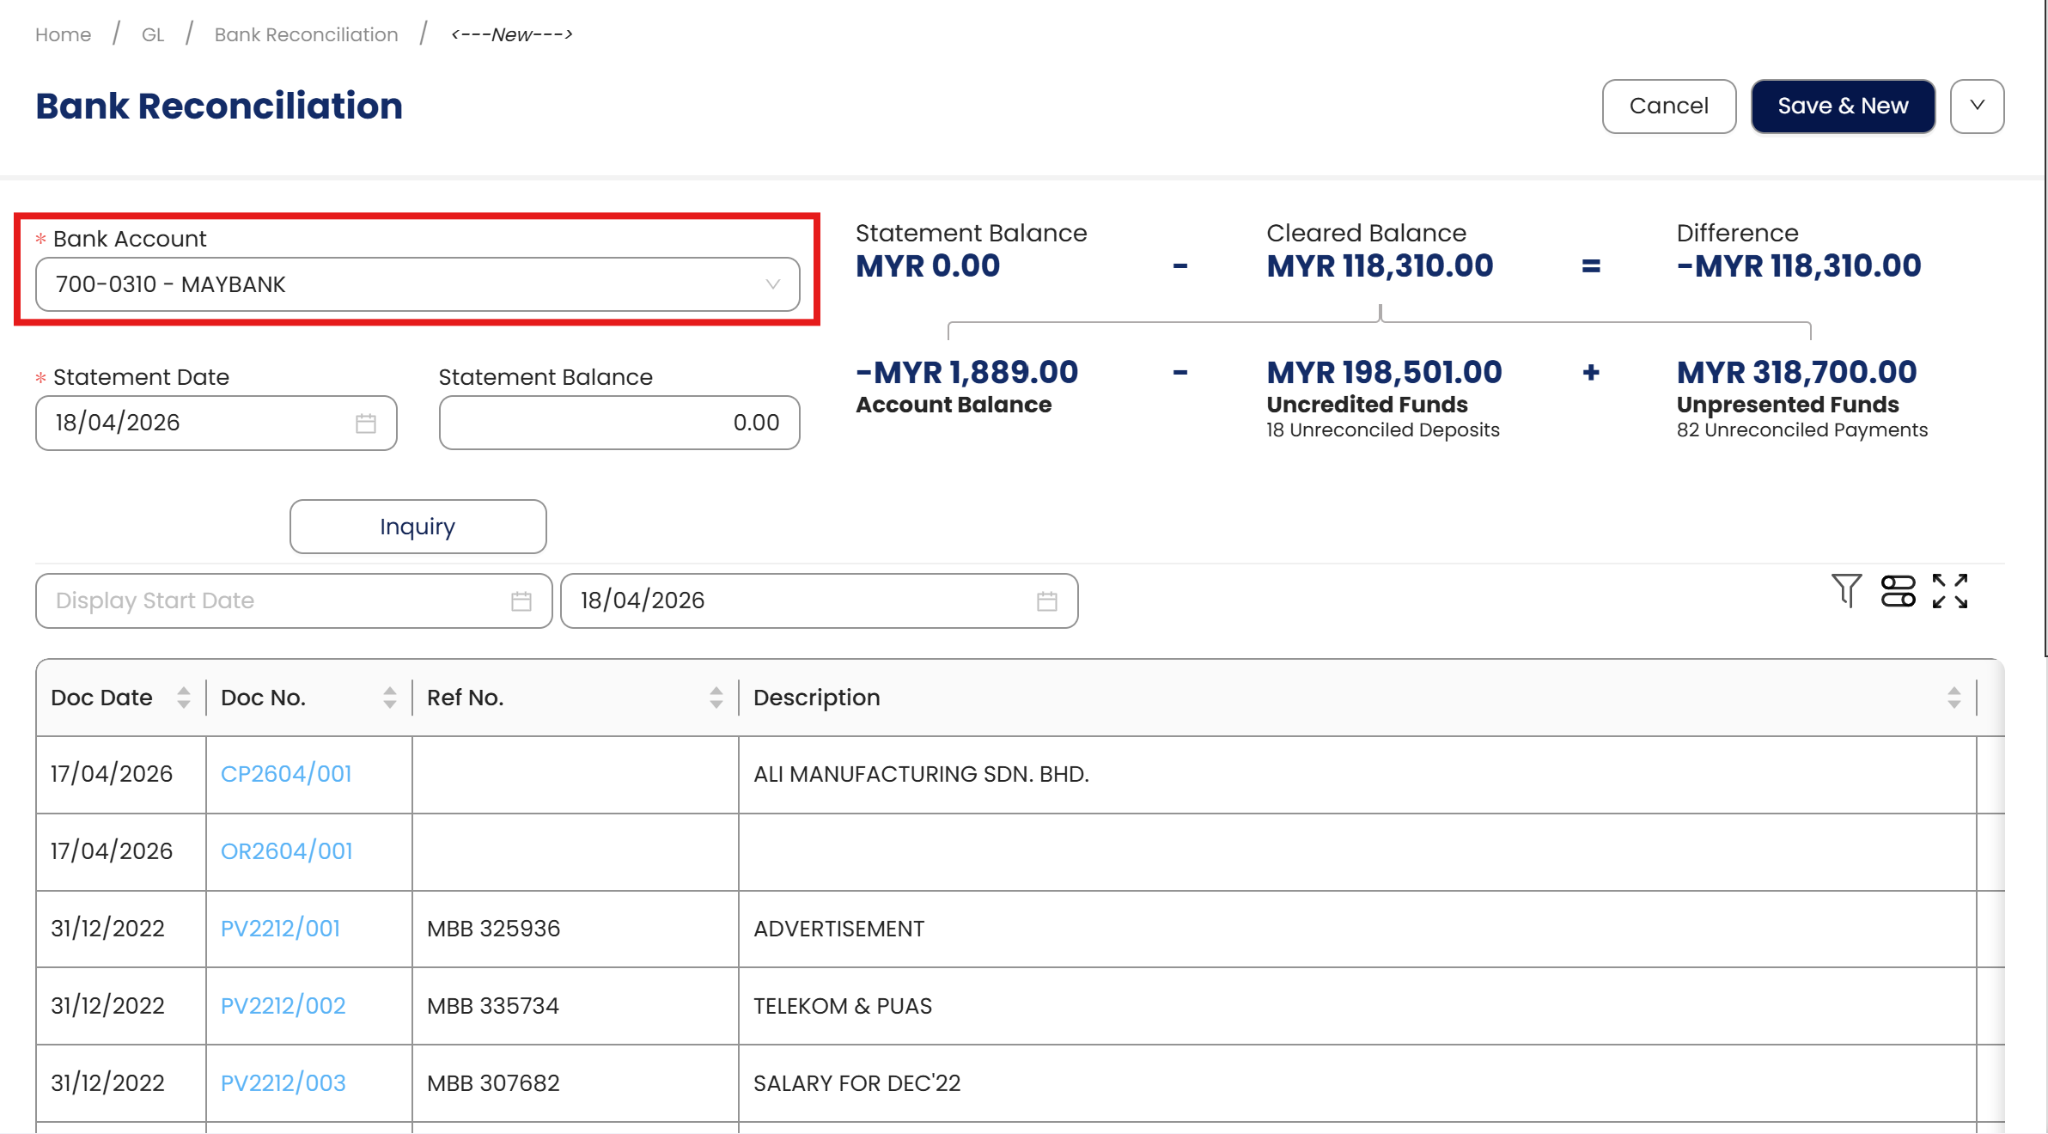Sort by Ref No. column arrows
The width and height of the screenshot is (2048, 1134).
716,698
